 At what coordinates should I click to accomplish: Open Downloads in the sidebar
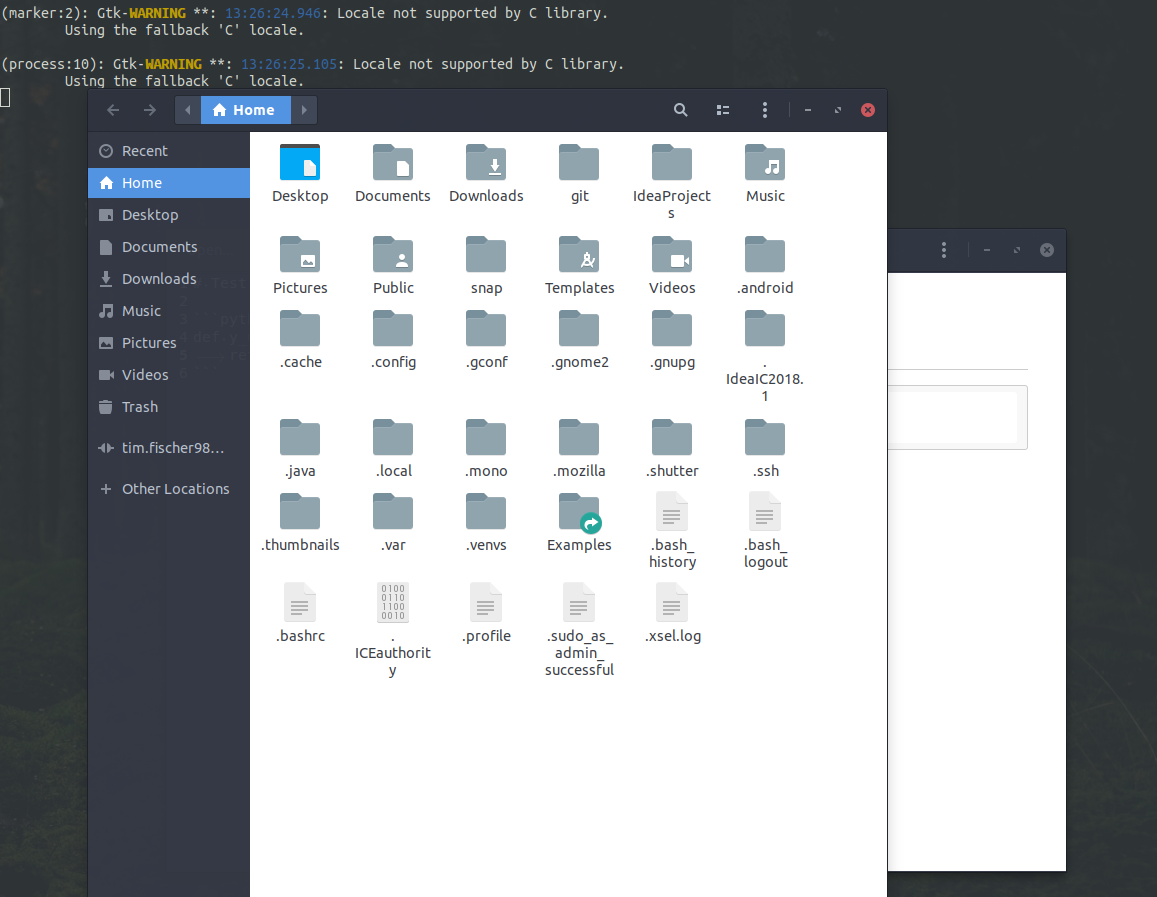tap(169, 279)
